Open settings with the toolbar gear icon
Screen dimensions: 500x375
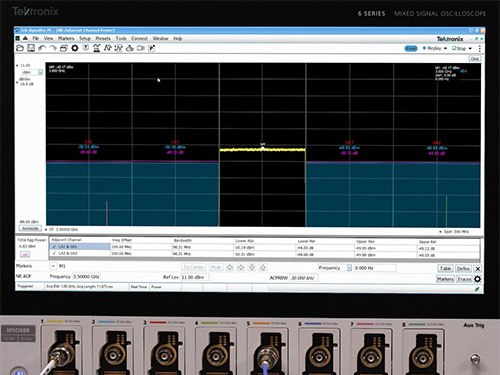[x=75, y=48]
